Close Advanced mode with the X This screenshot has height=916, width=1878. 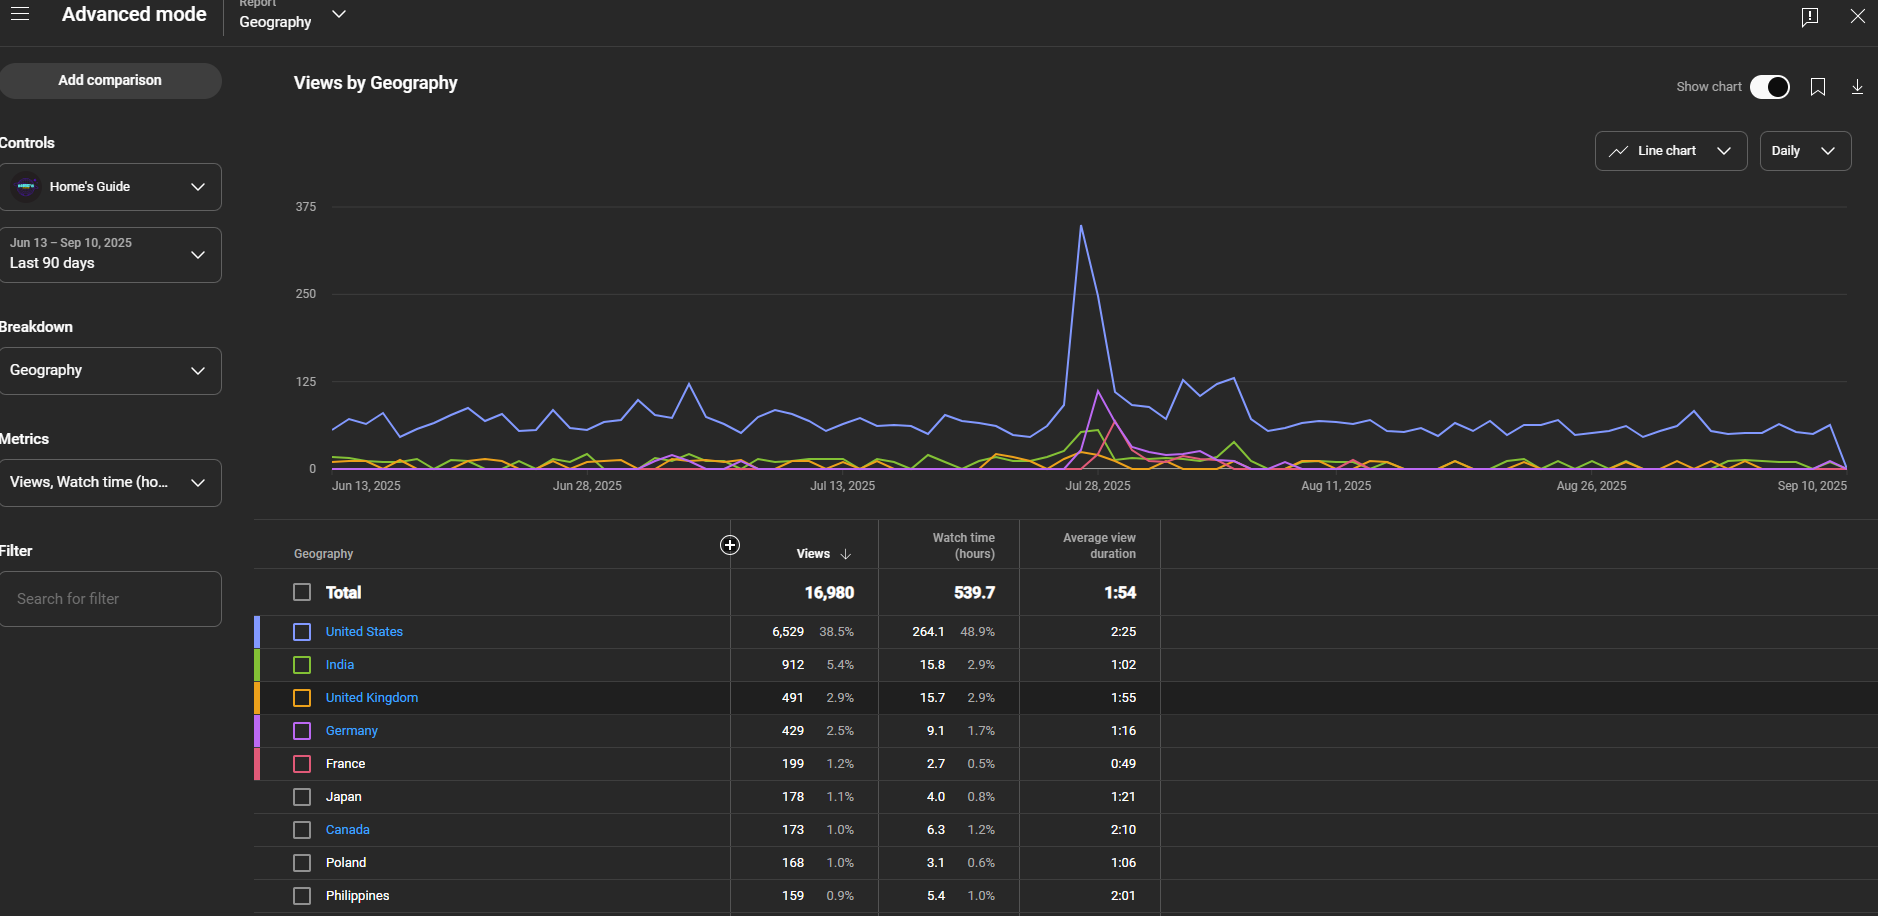[1858, 16]
